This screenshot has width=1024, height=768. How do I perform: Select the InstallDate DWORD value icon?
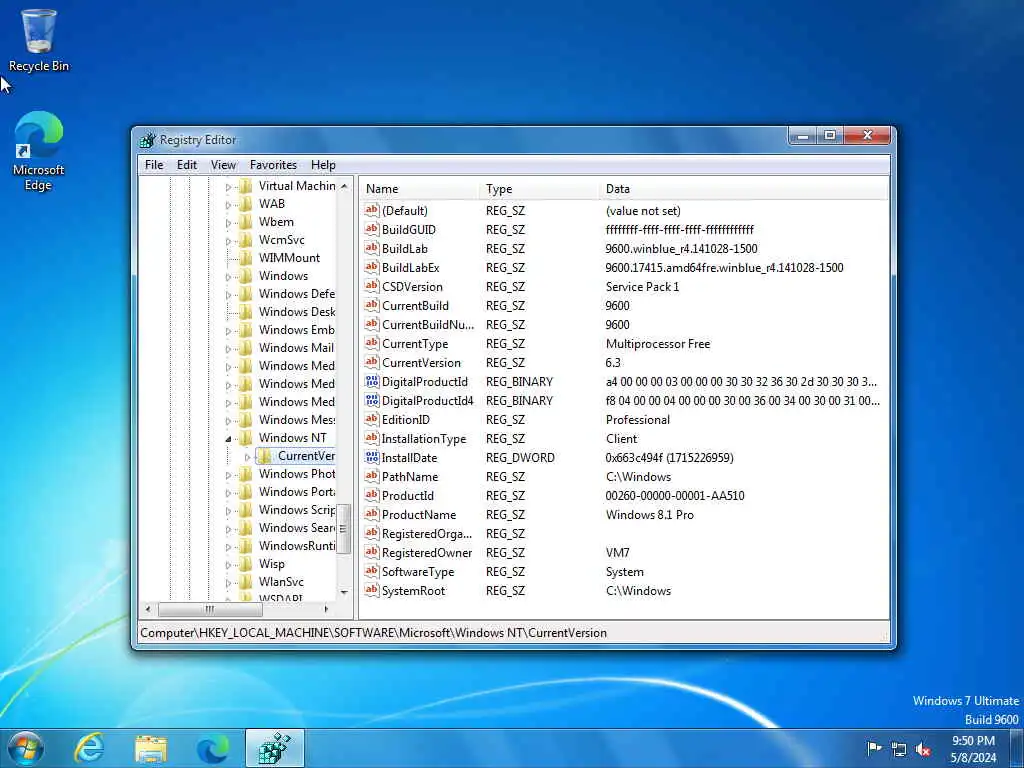pos(372,457)
